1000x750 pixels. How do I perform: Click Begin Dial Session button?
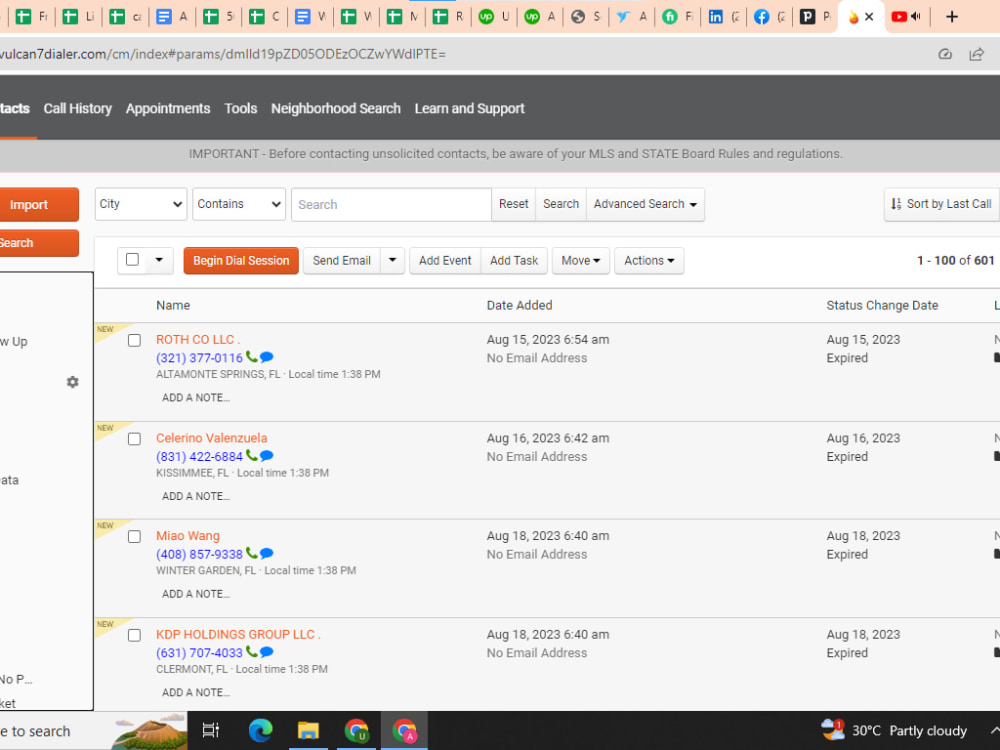tap(241, 261)
